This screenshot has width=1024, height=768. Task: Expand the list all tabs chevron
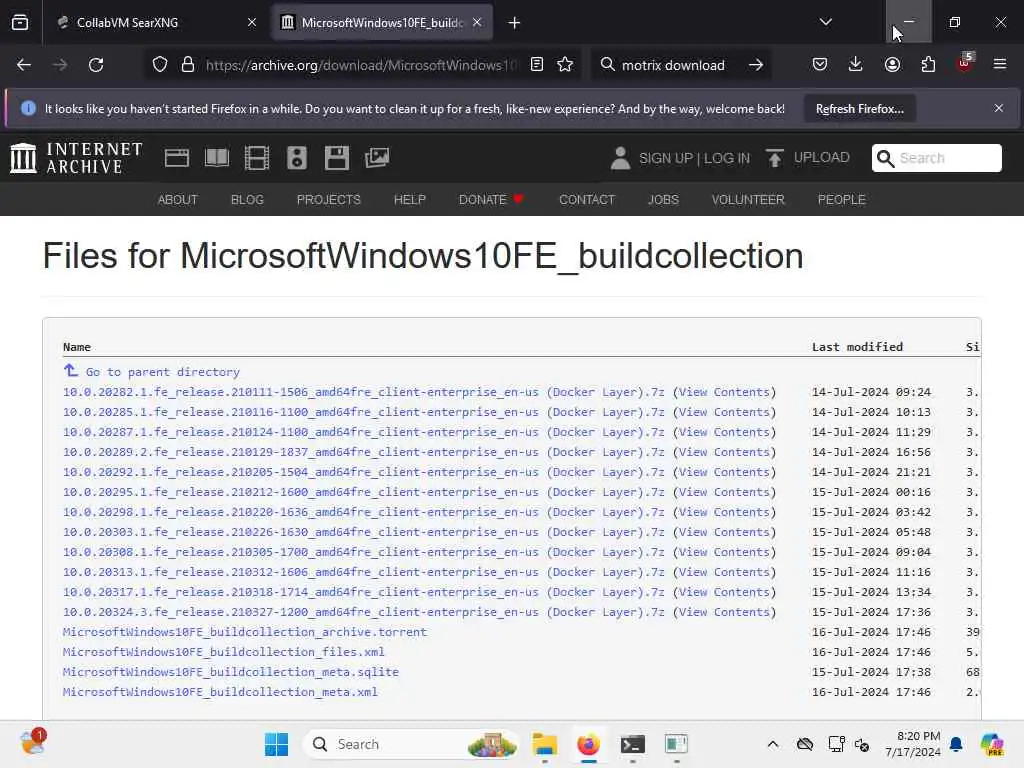(825, 22)
